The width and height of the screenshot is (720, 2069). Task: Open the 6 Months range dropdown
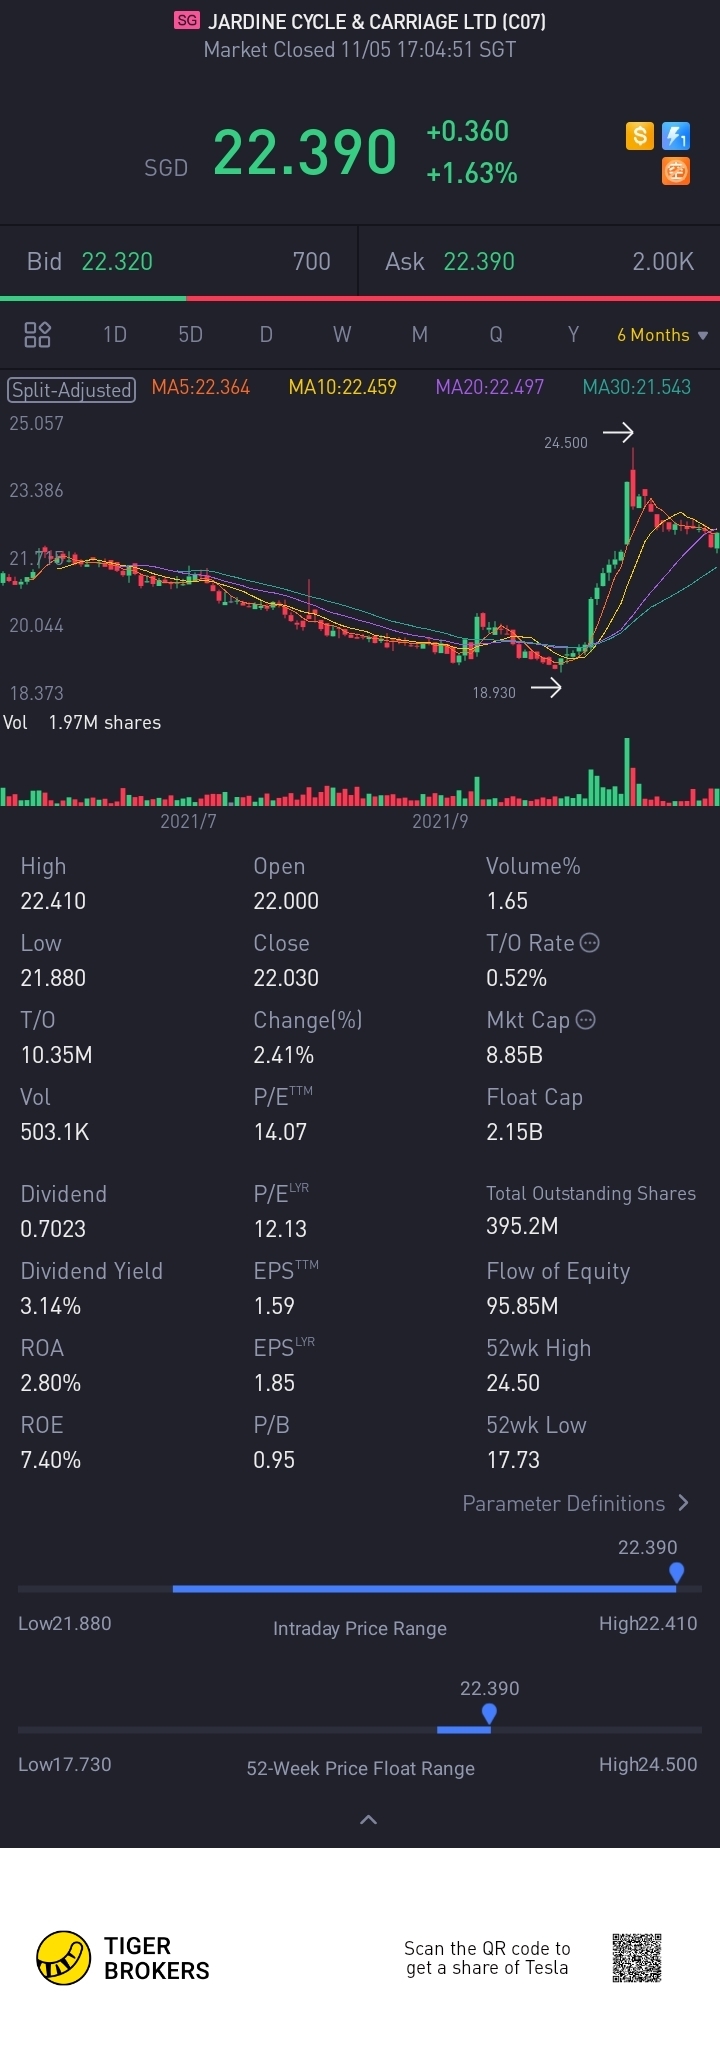coord(662,335)
